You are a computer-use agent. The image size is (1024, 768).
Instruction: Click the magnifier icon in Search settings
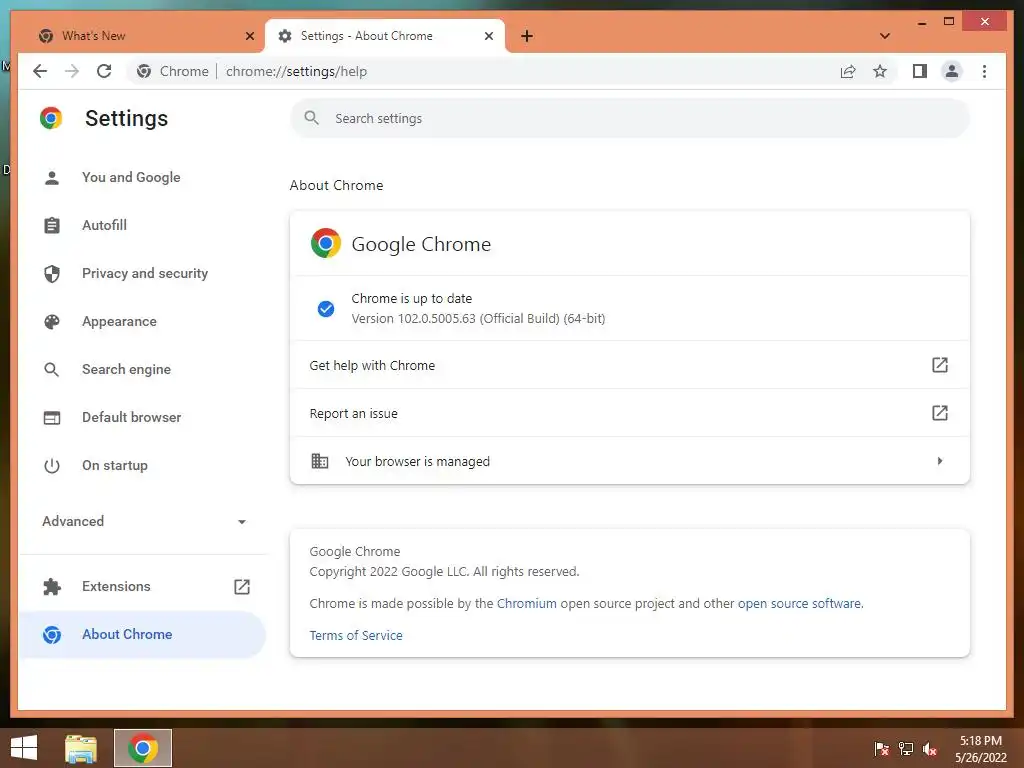point(312,118)
